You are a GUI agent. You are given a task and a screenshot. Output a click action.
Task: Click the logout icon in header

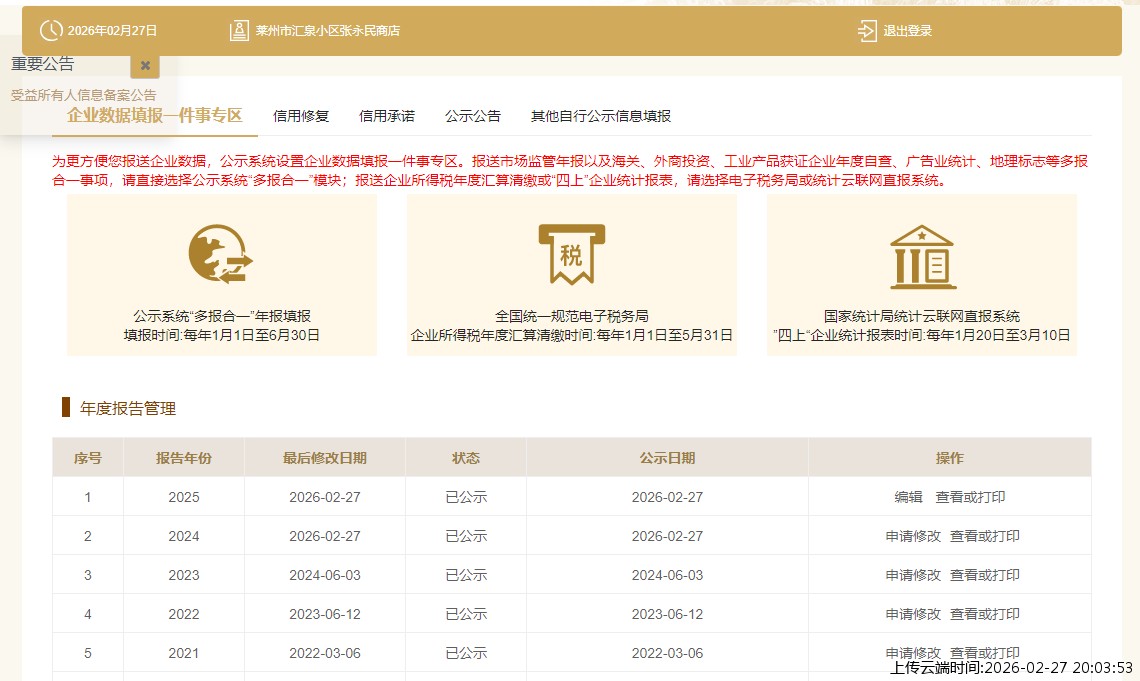[x=867, y=31]
